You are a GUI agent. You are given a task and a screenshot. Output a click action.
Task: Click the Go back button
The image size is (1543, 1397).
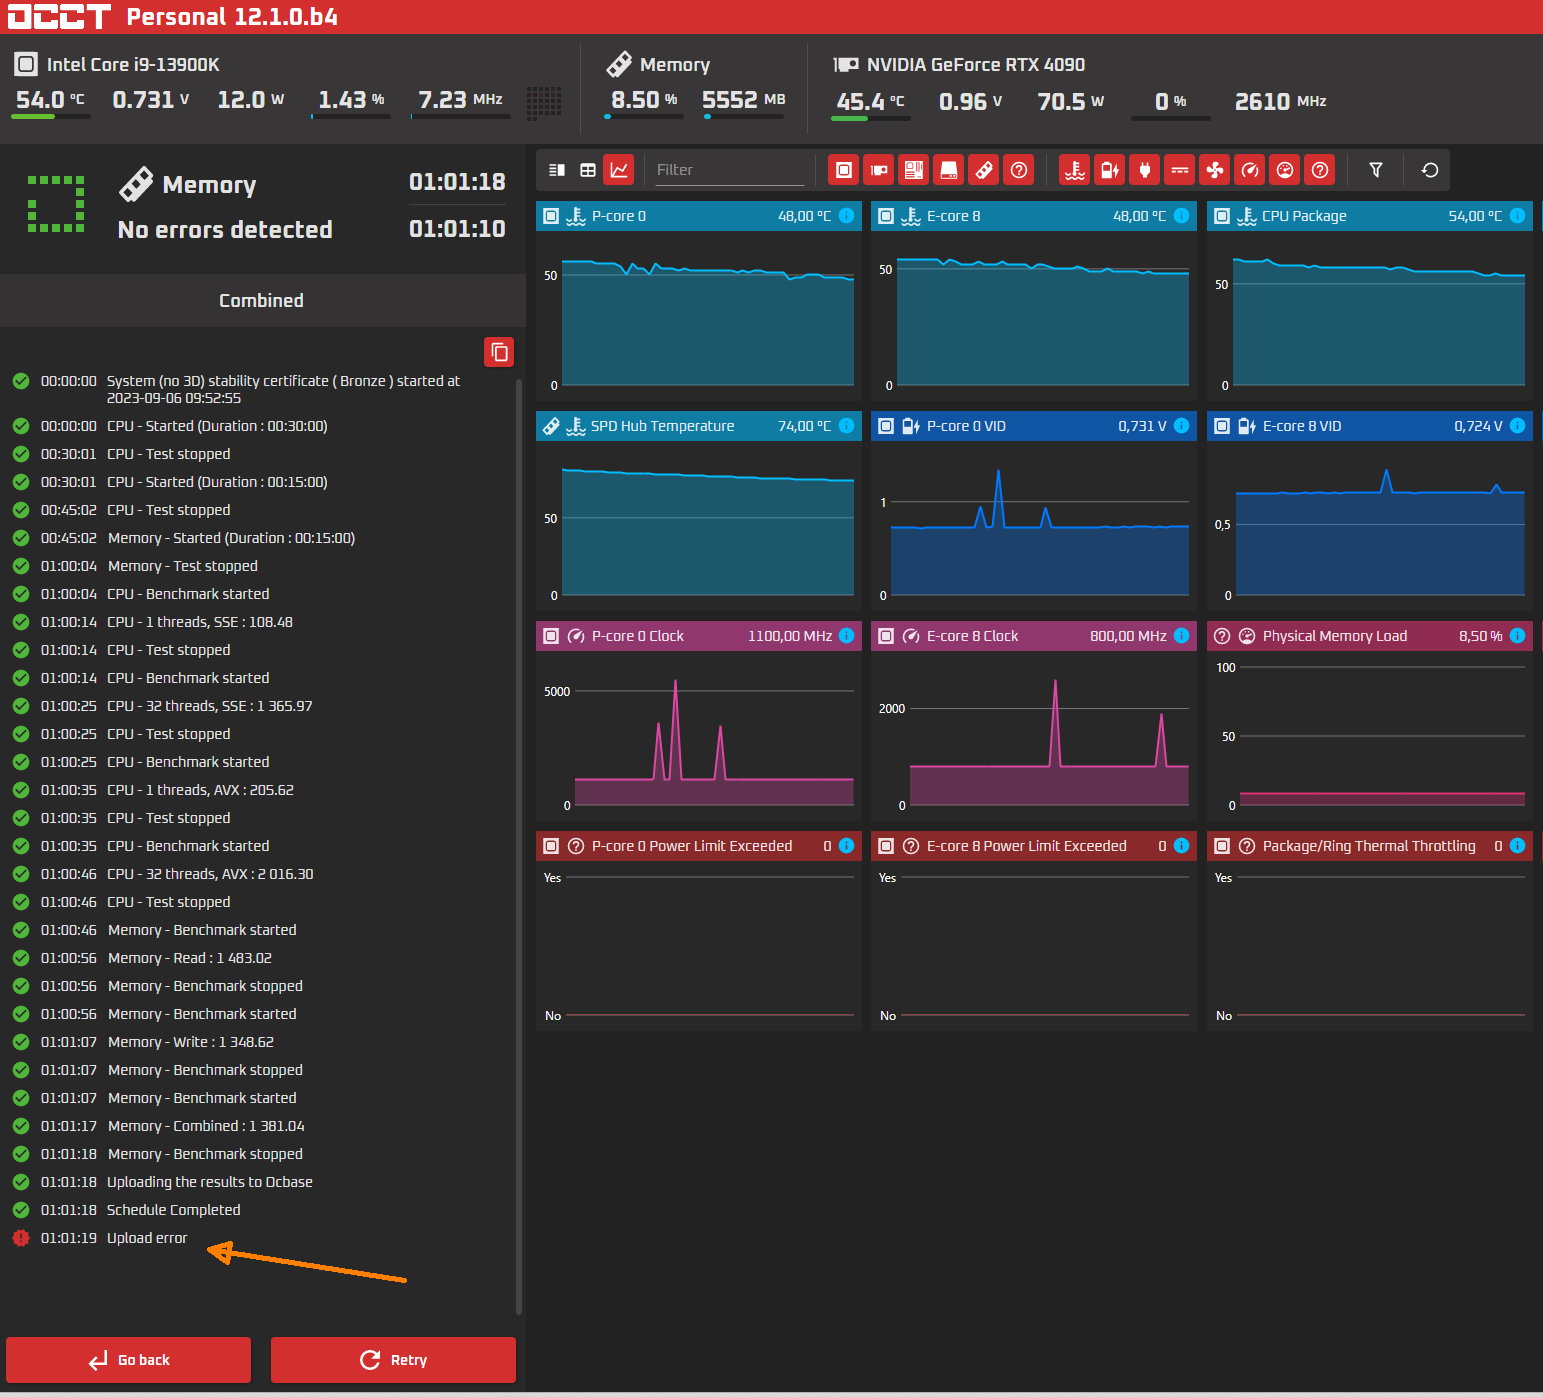[129, 1360]
